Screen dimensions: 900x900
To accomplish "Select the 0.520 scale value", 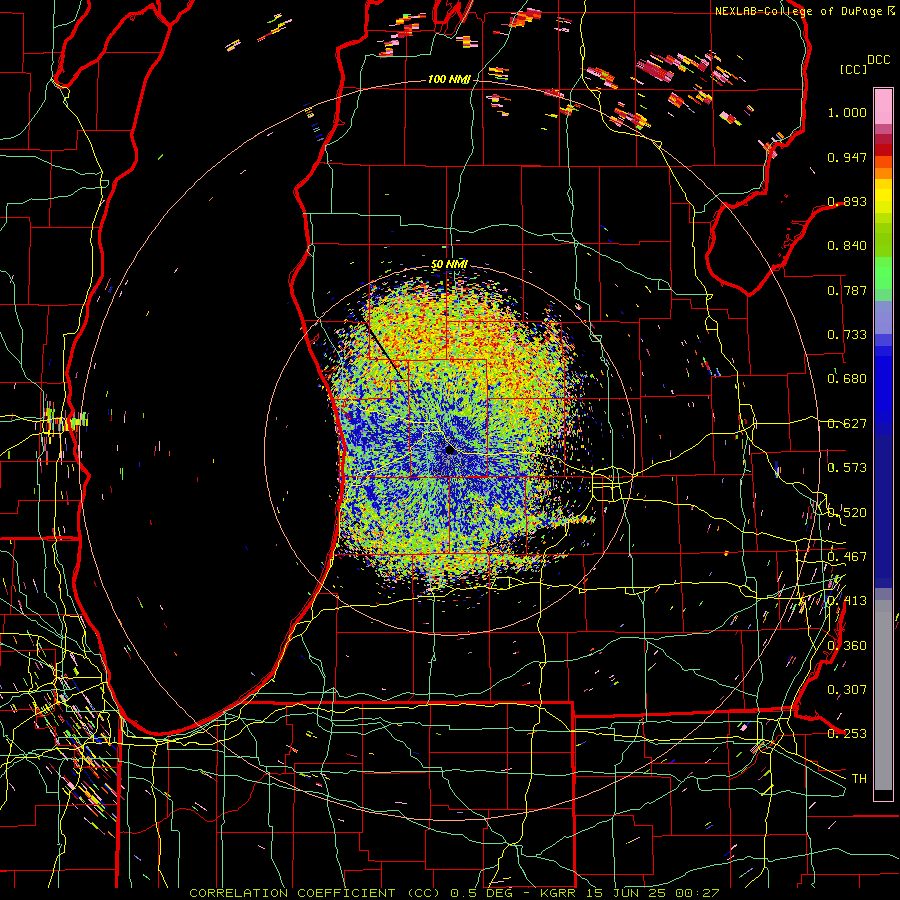I will coord(847,513).
